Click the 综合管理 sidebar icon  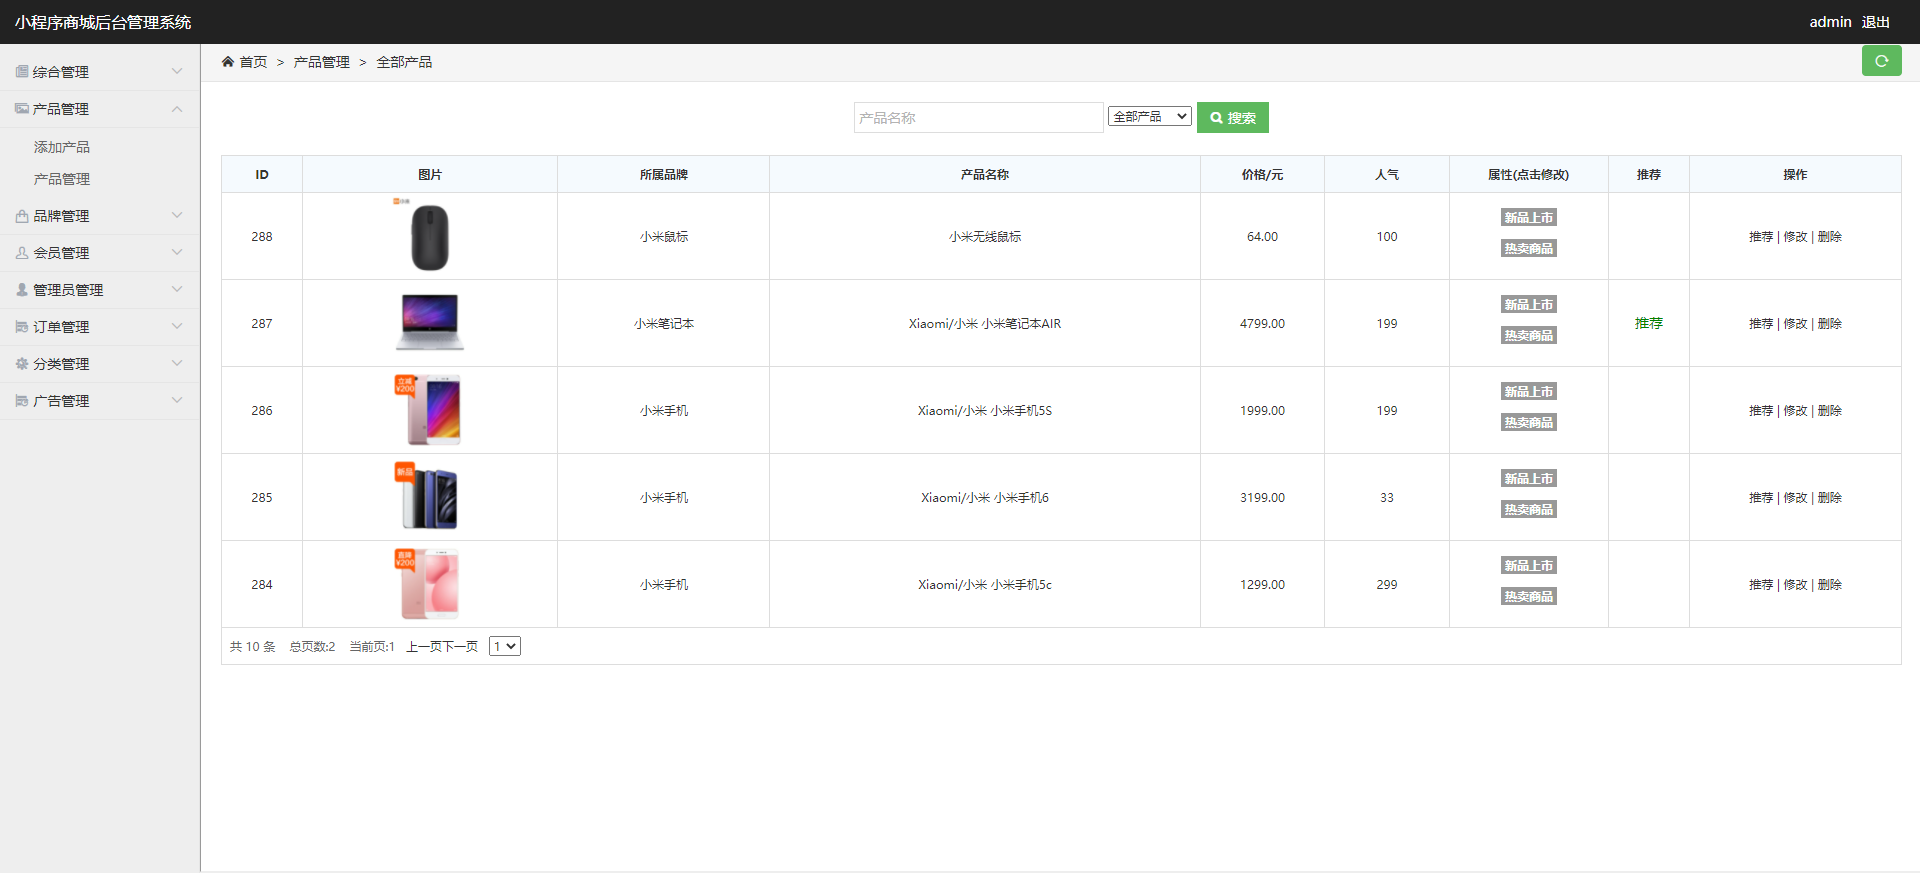(21, 72)
